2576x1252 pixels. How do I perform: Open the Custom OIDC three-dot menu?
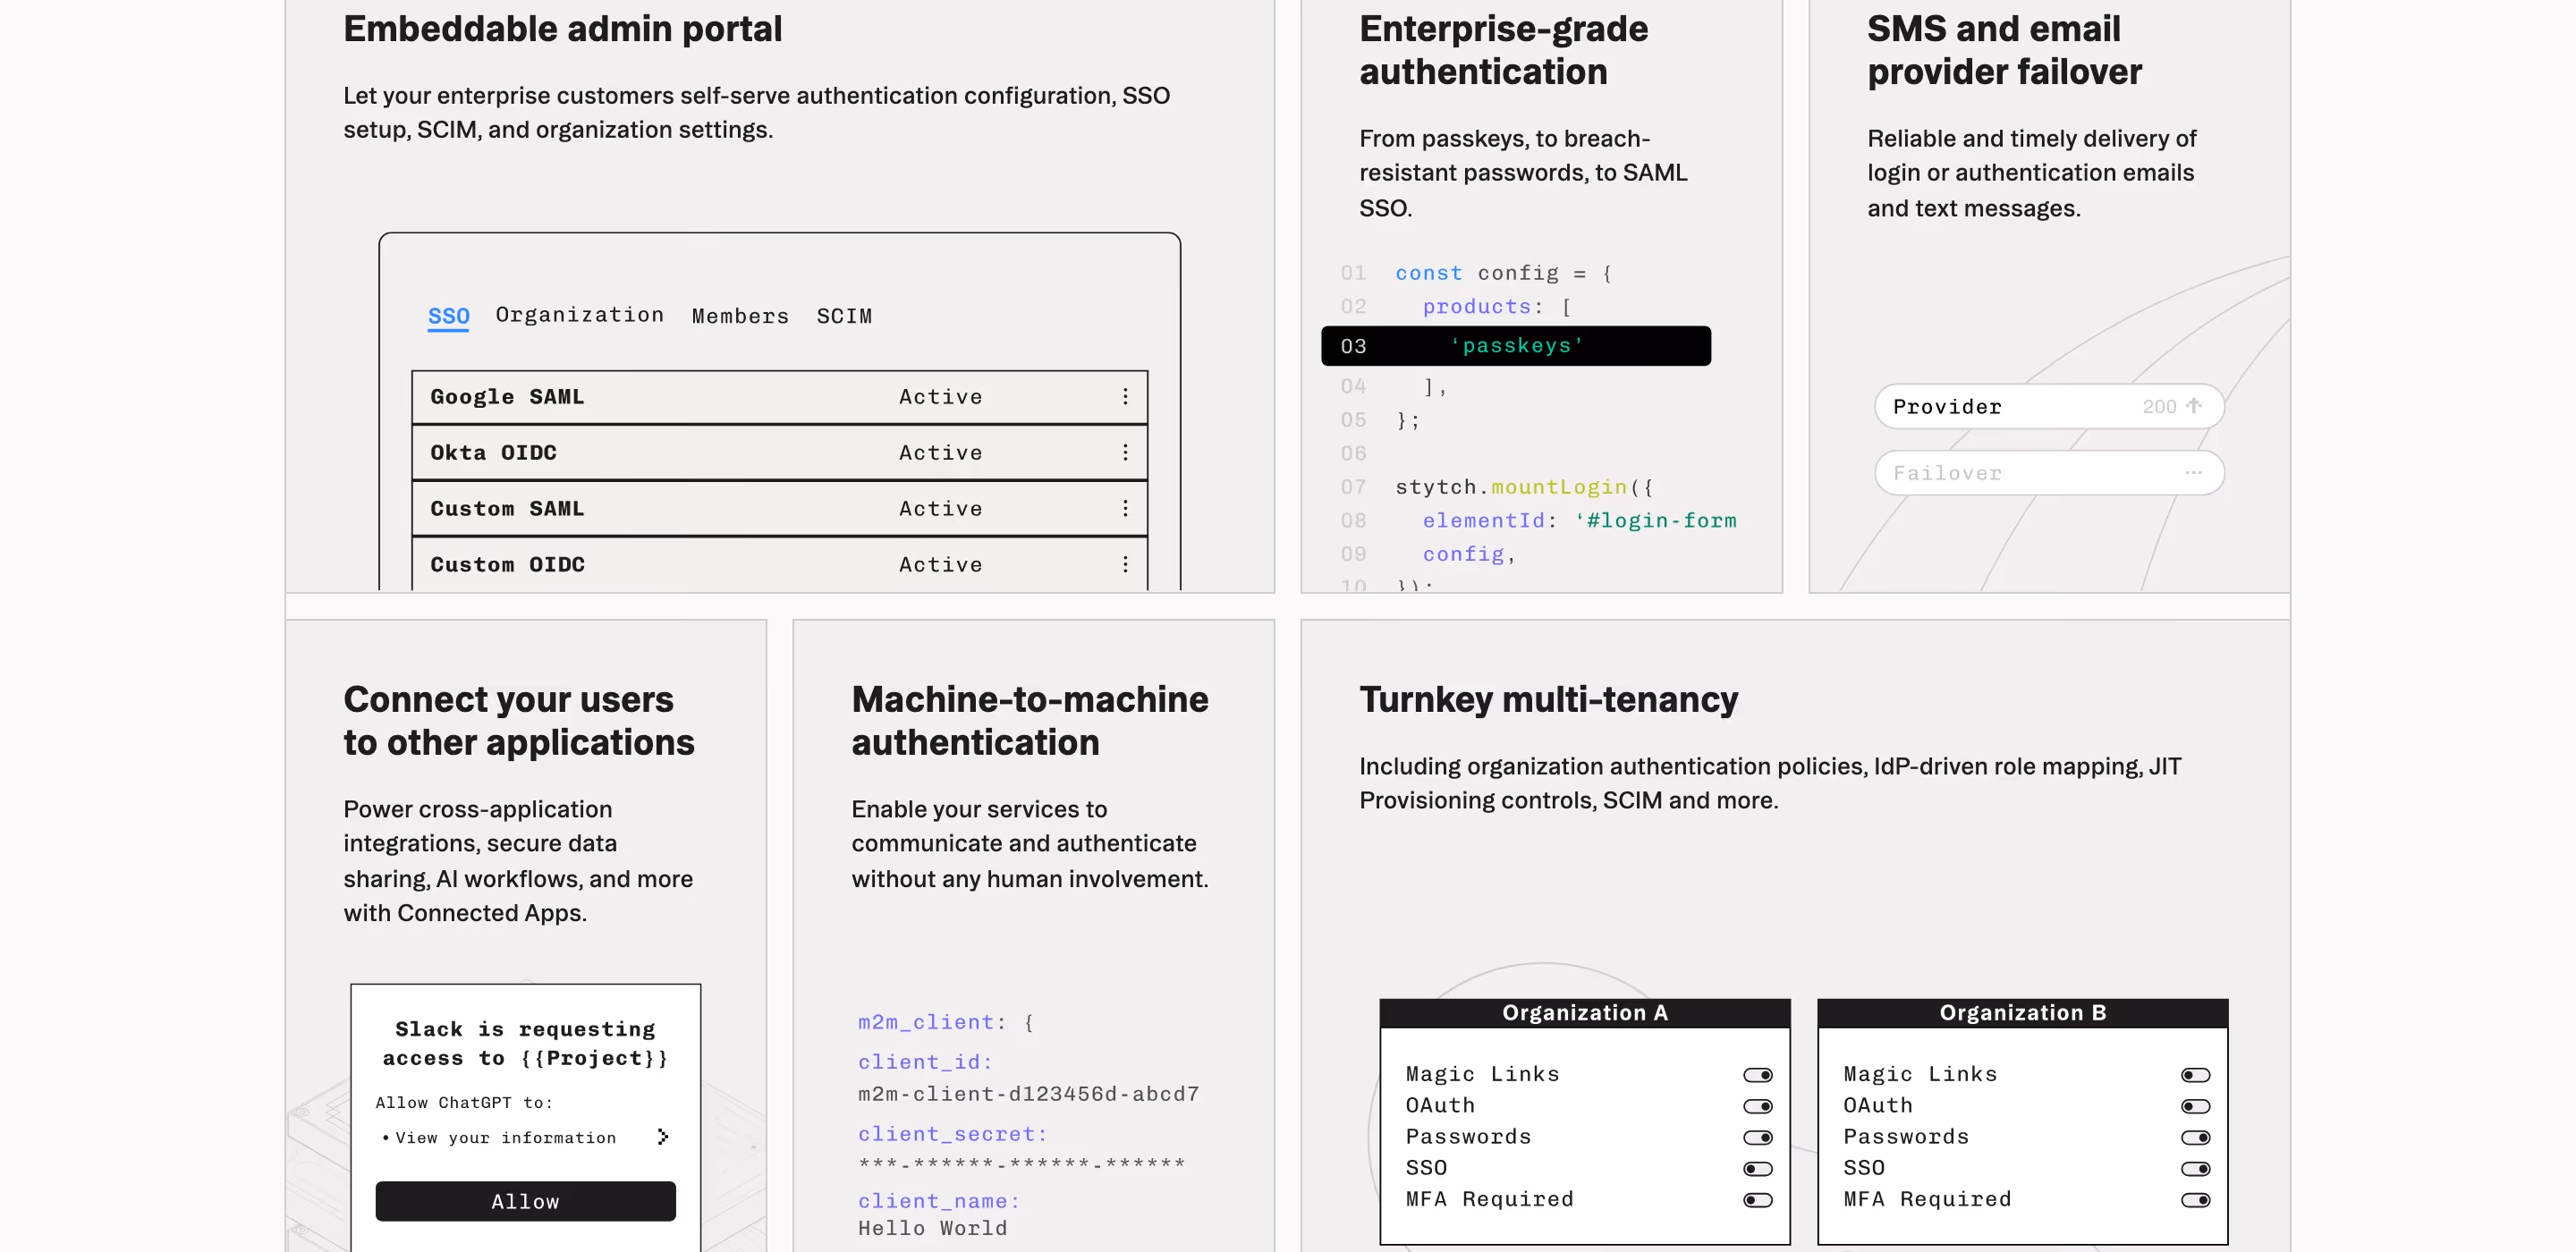pos(1125,565)
